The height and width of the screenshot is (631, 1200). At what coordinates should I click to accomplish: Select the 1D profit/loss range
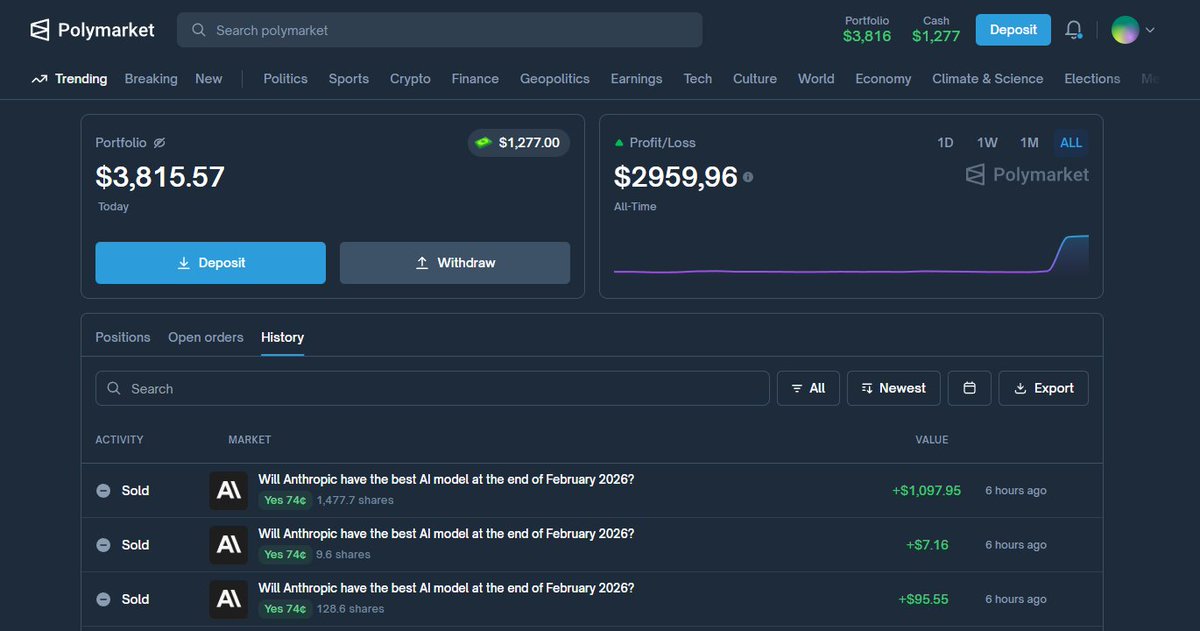tap(945, 143)
